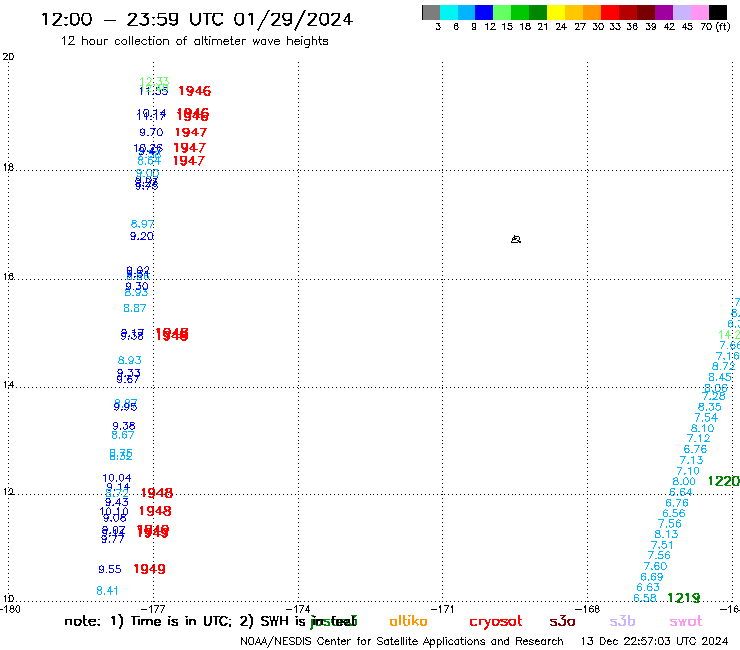Click the '7.10' wave height value
740x650 pixels.
(688, 471)
